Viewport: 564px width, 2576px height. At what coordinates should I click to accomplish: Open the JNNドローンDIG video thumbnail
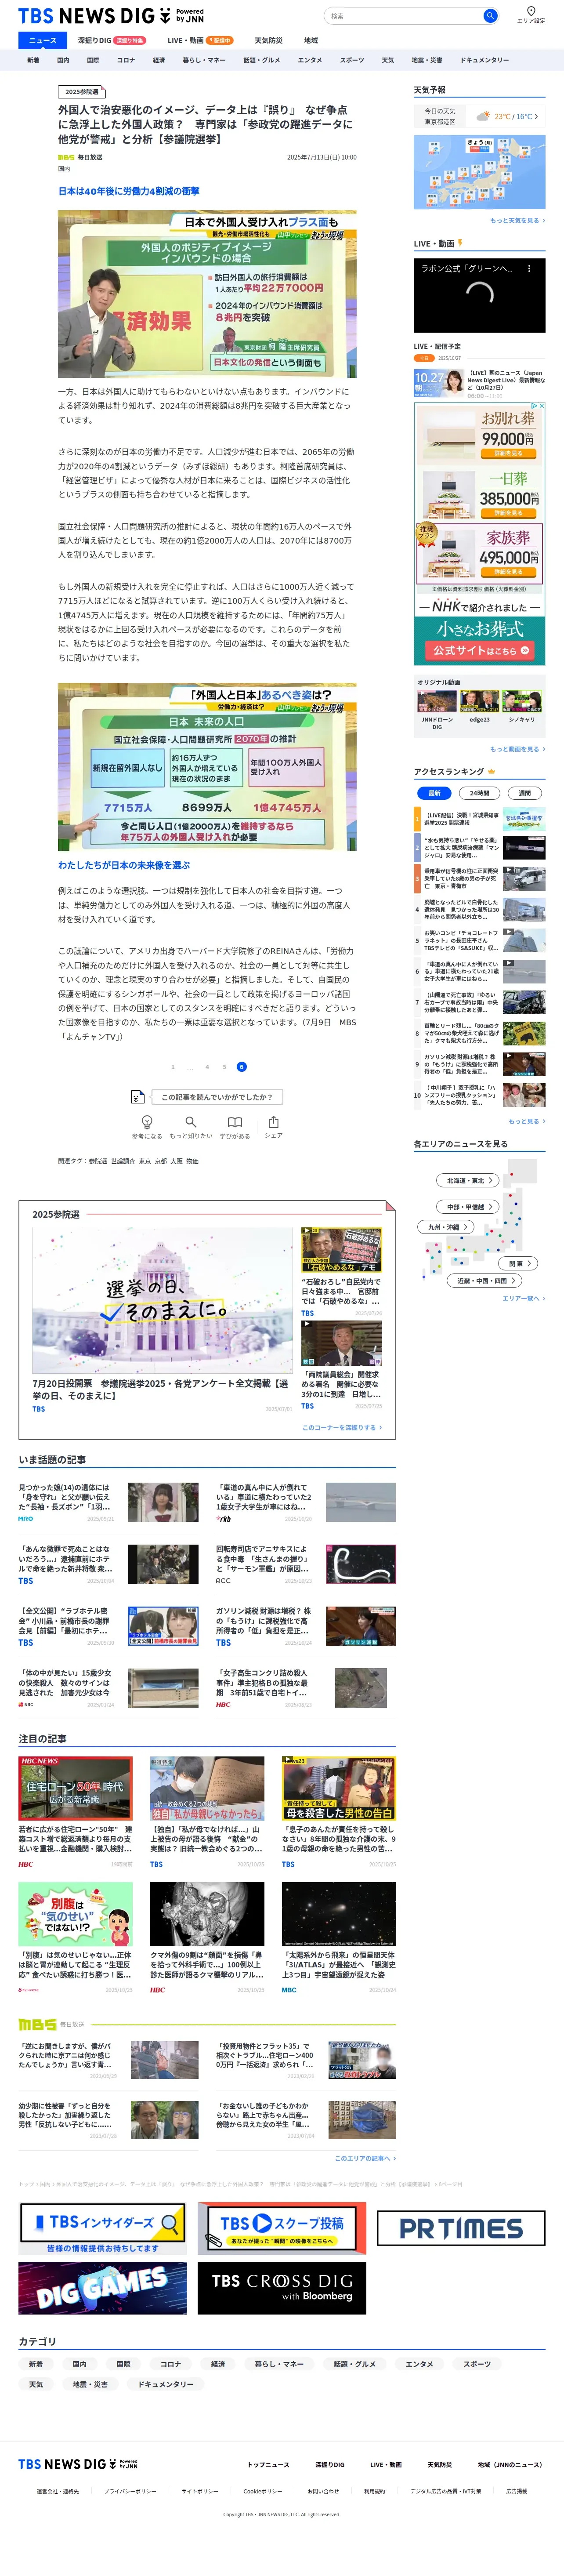[437, 701]
